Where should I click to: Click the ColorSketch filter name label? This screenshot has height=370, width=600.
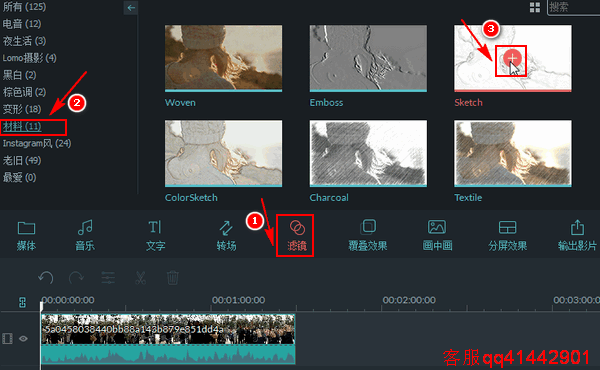pyautogui.click(x=191, y=197)
